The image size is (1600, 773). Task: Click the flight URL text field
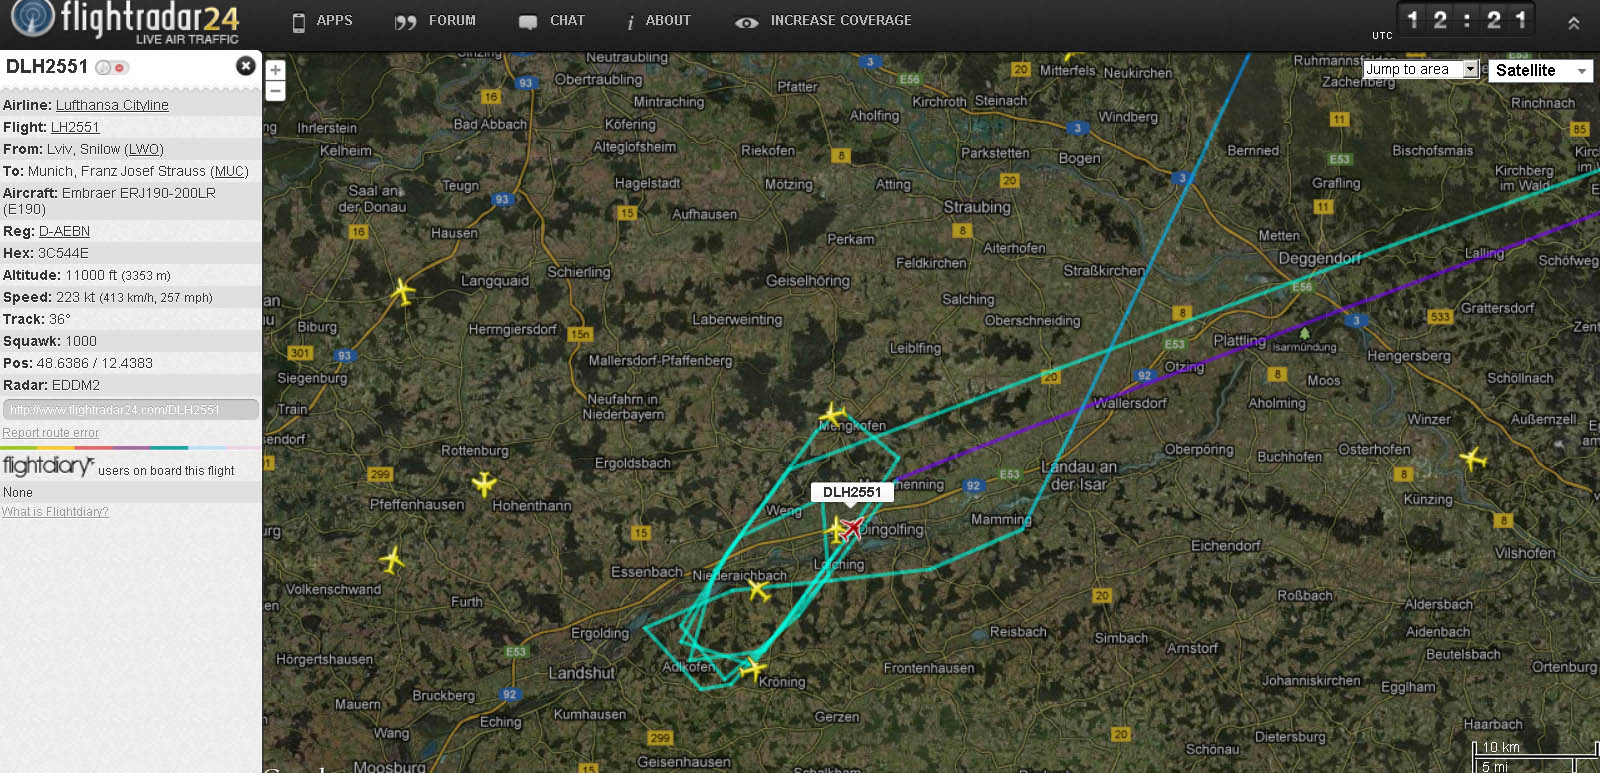coord(131,409)
